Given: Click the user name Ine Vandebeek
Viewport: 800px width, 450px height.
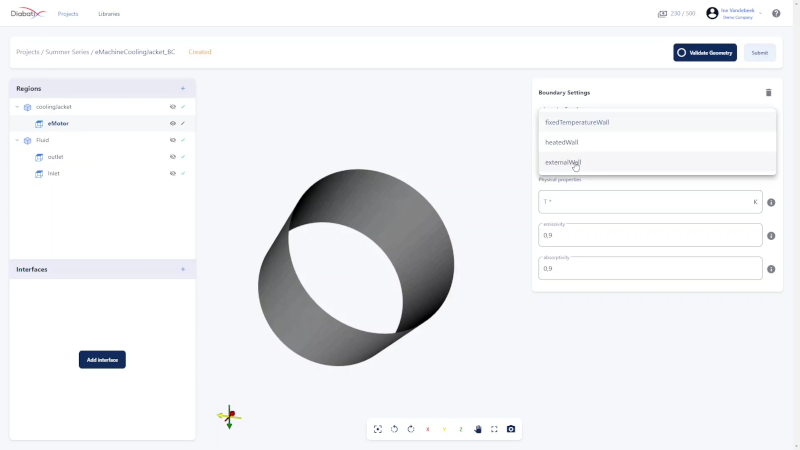Looking at the screenshot, I should [737, 10].
